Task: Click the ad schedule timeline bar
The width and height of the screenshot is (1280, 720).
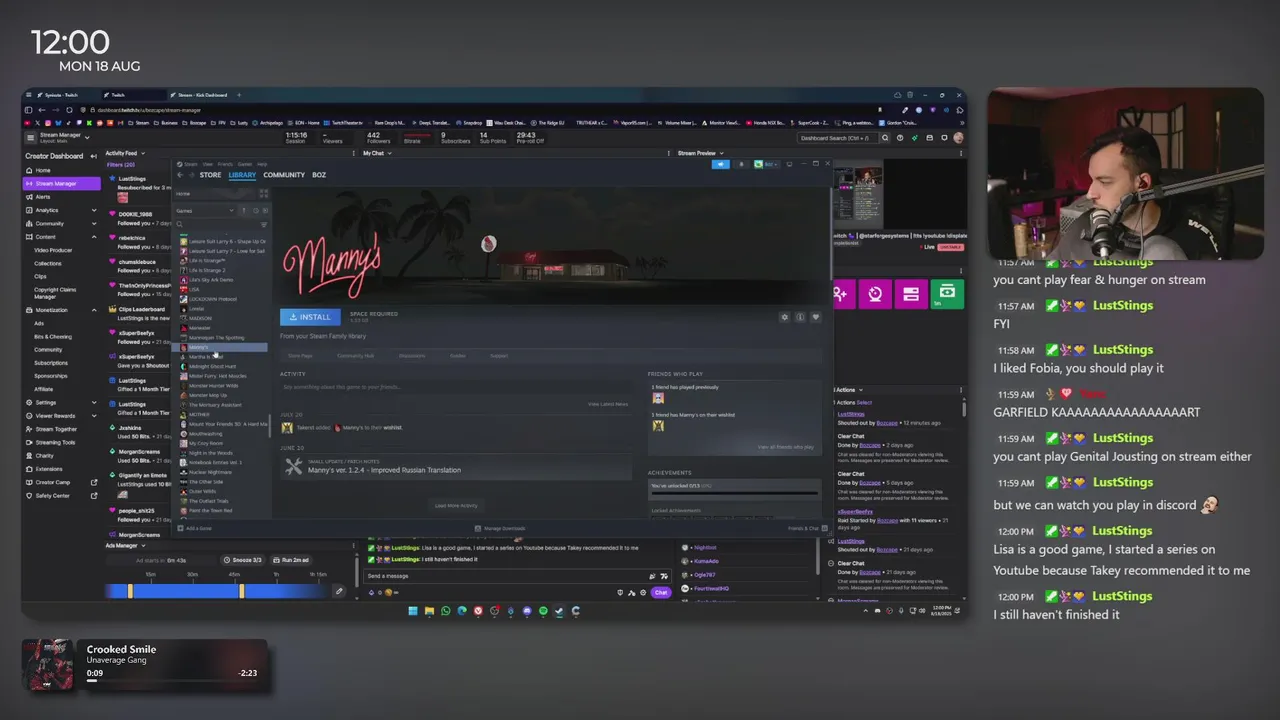Action: point(217,591)
